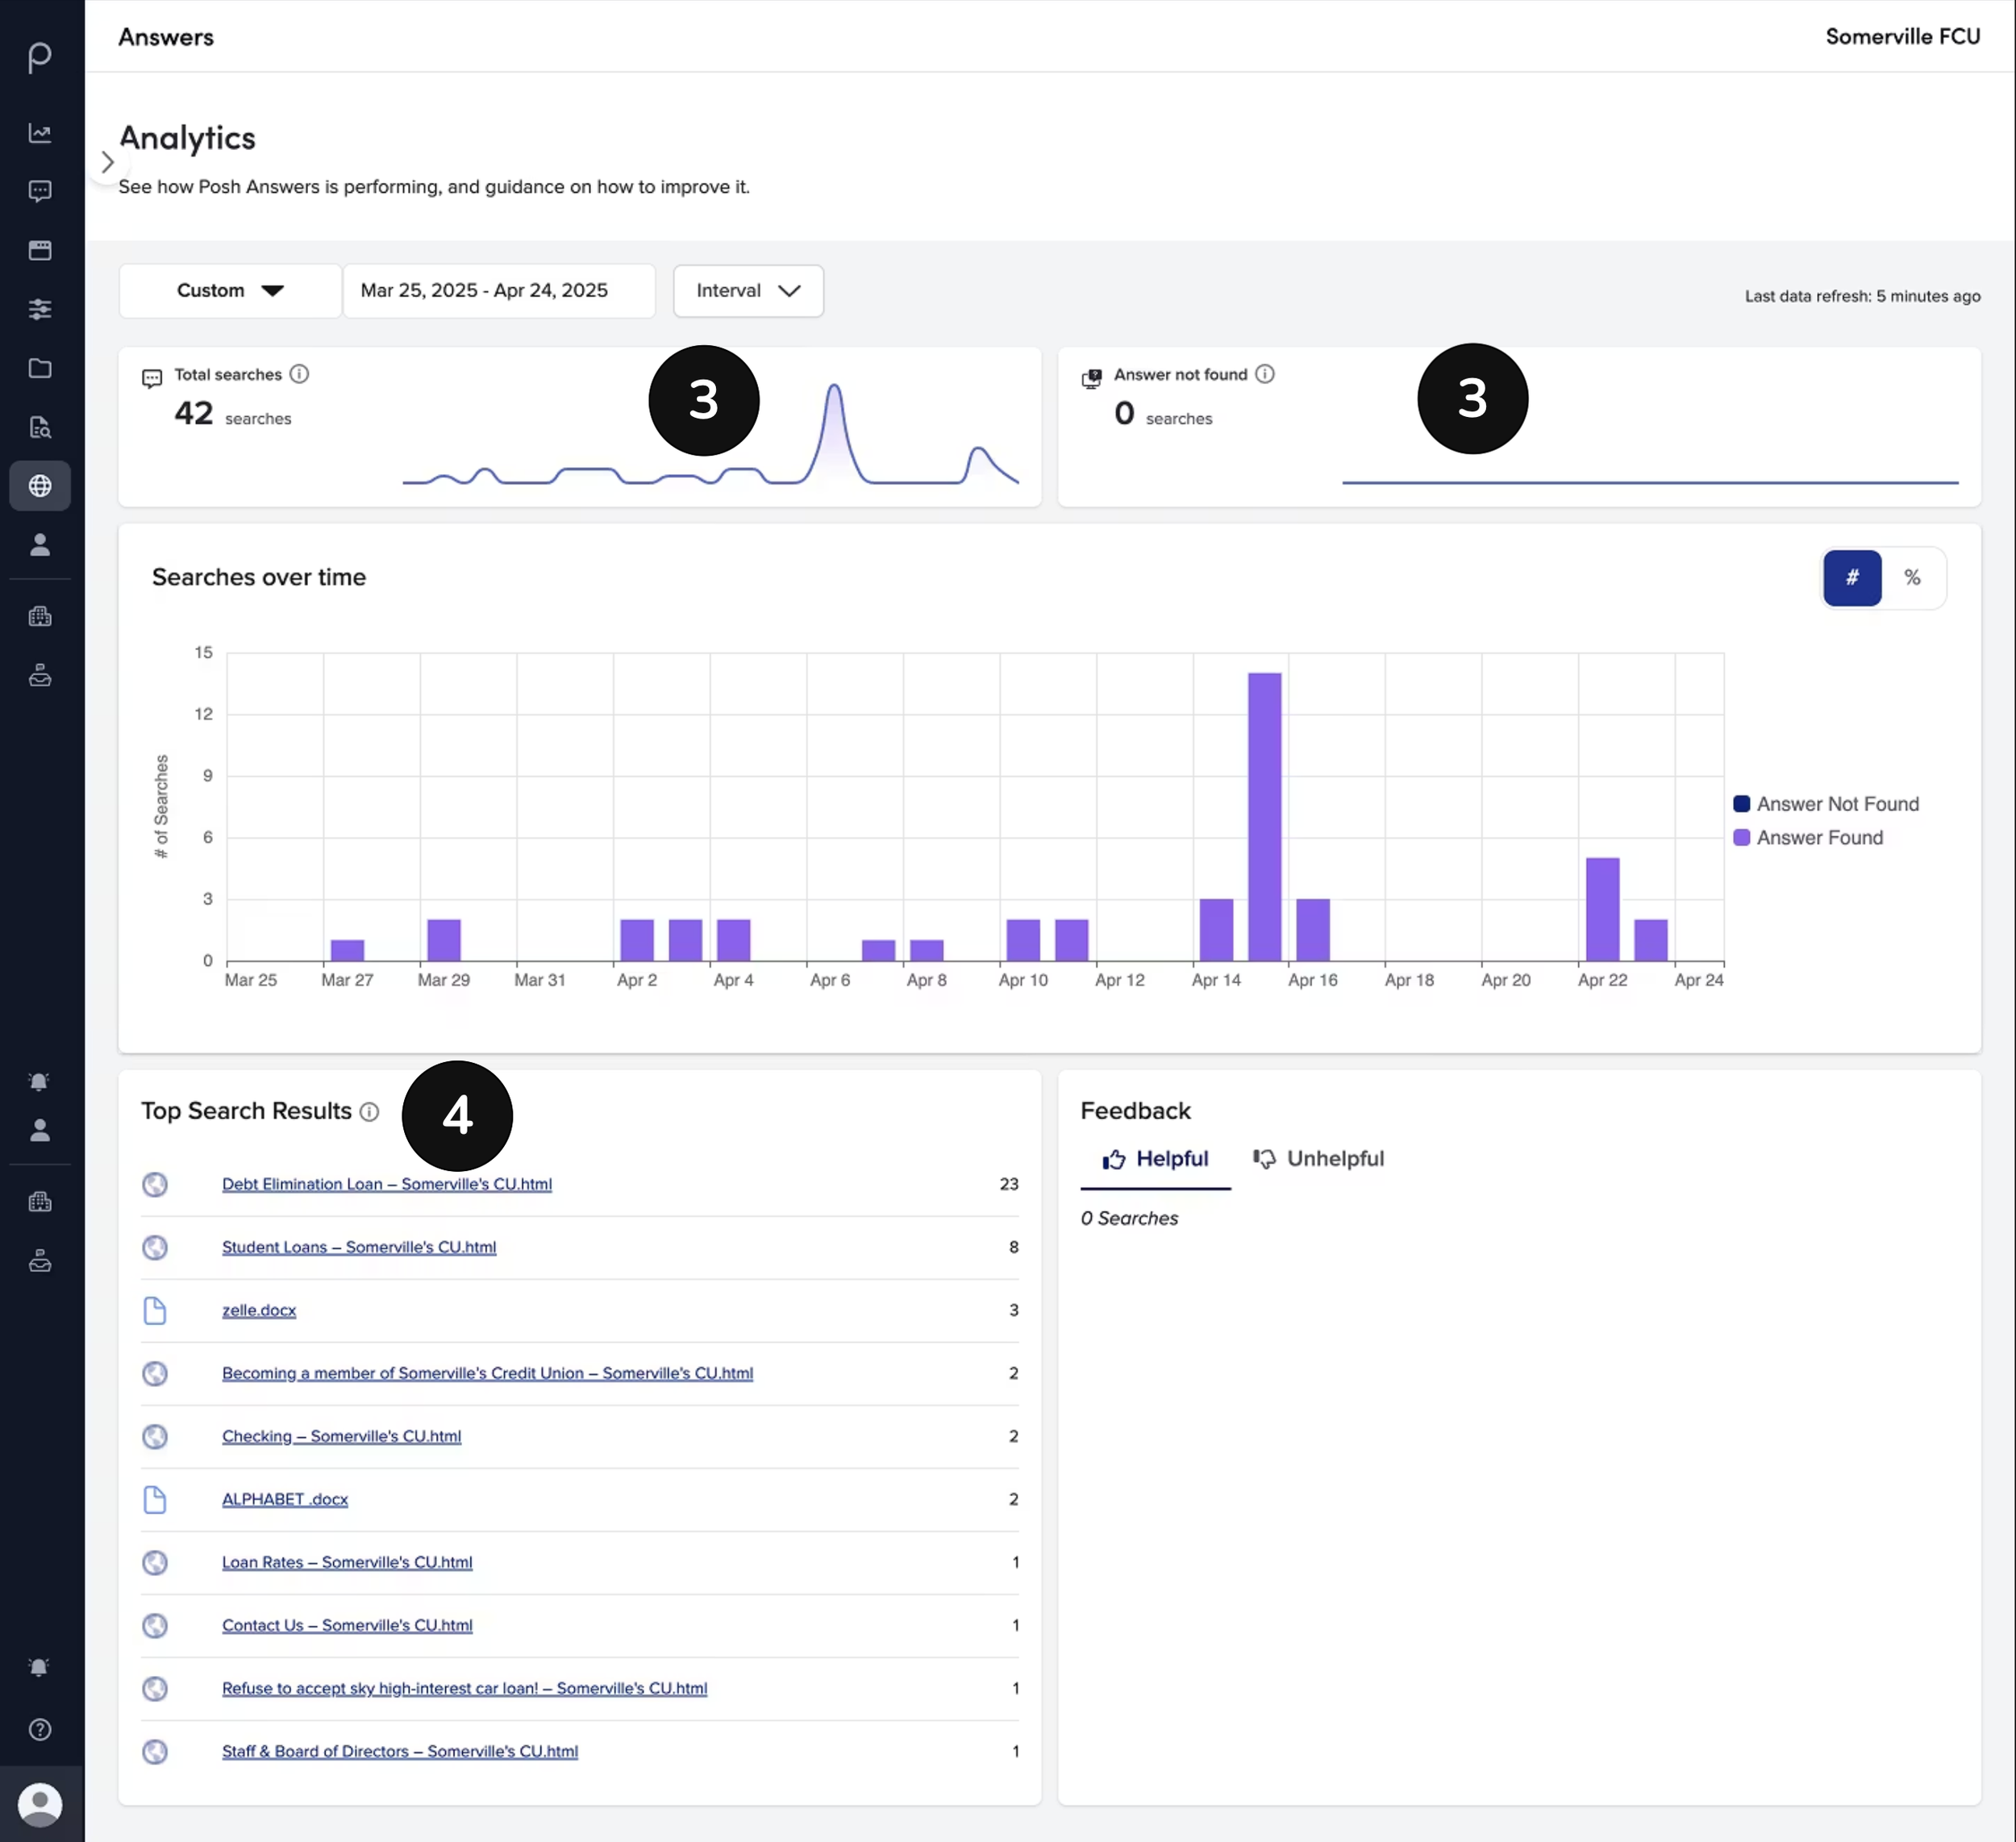Click the help question mark icon

pyautogui.click(x=40, y=1729)
